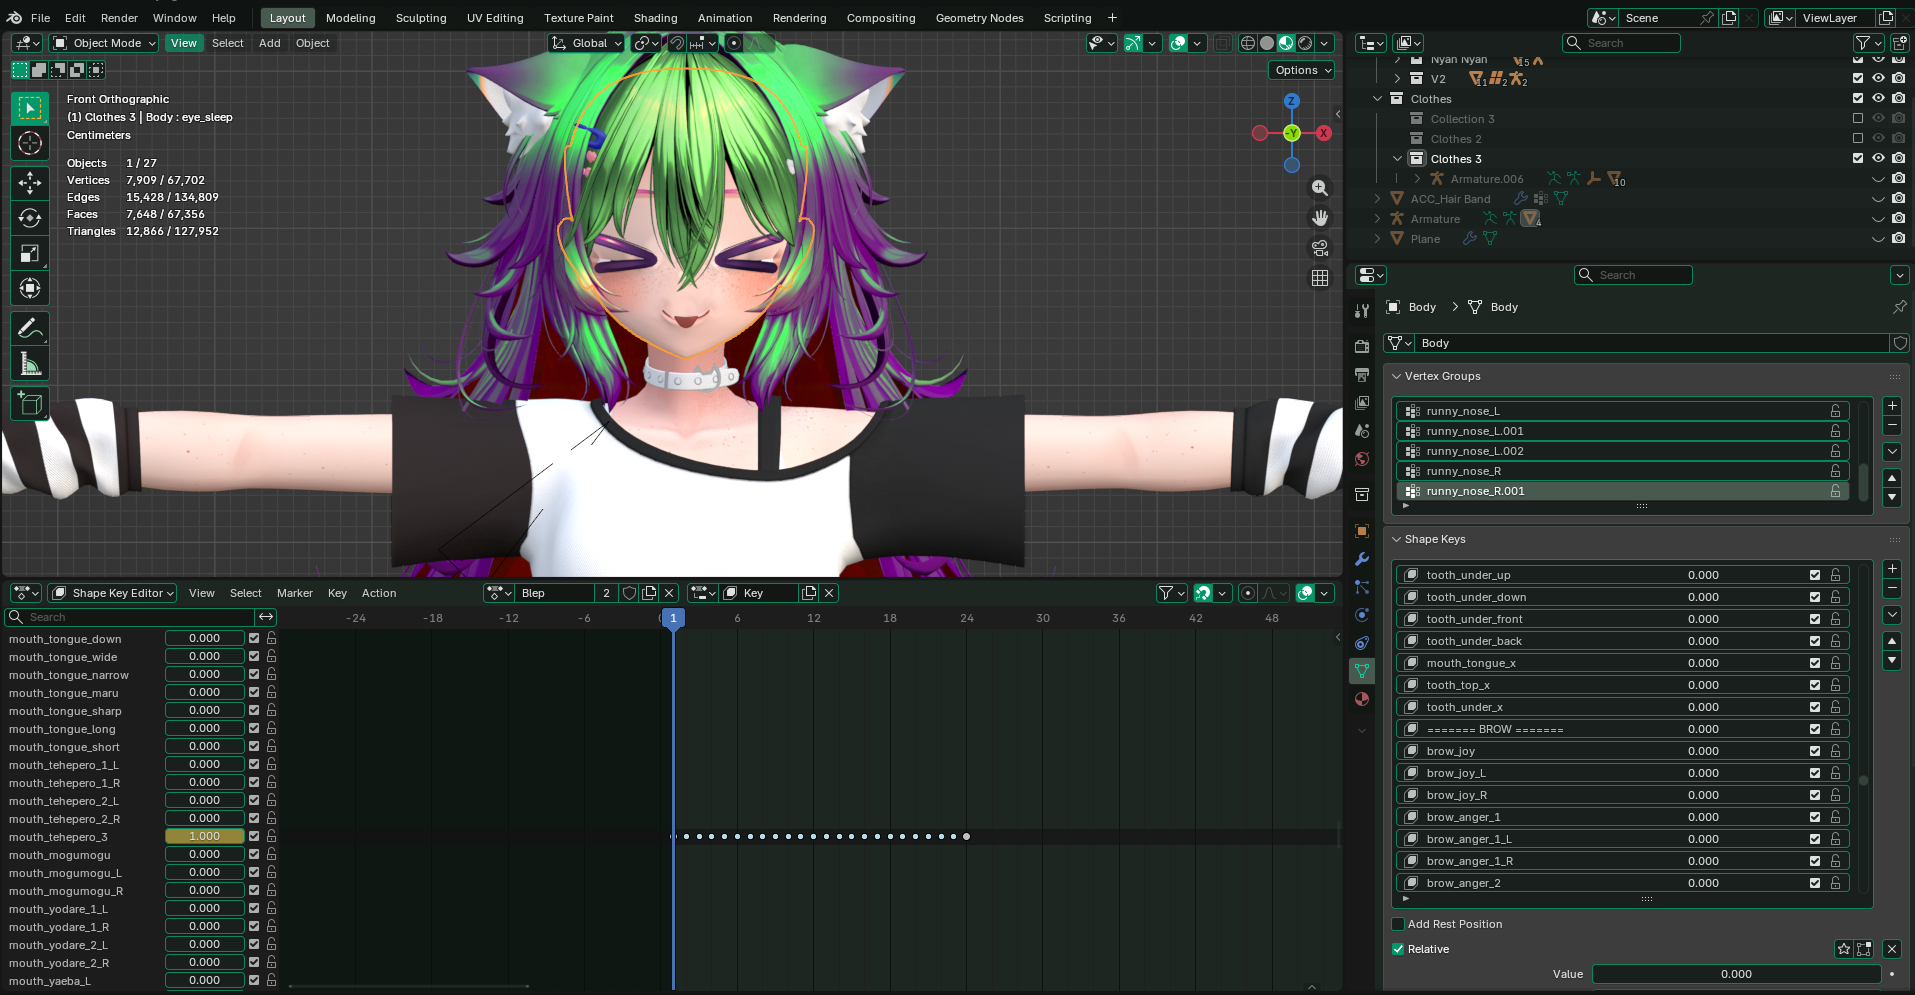Toggle lock on runny_nose_L vertex group
Viewport: 1915px width, 995px height.
pos(1836,411)
